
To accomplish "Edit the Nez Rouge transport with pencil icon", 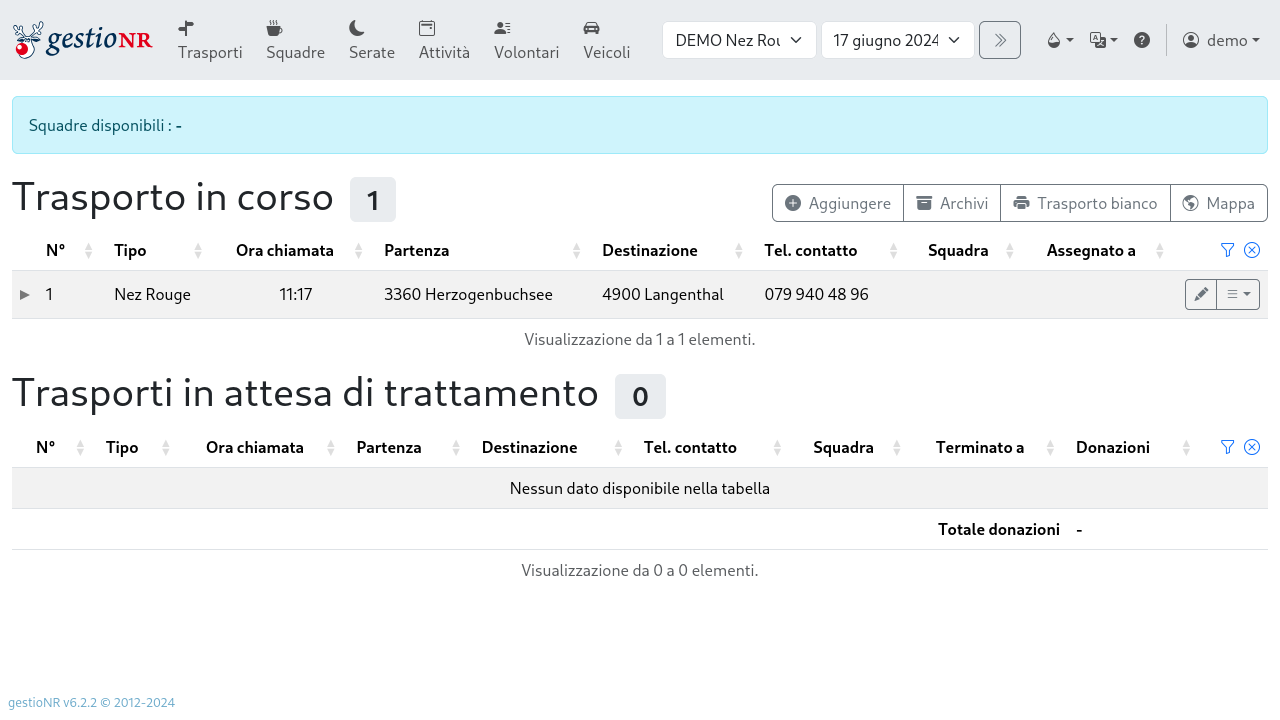I will point(1200,294).
